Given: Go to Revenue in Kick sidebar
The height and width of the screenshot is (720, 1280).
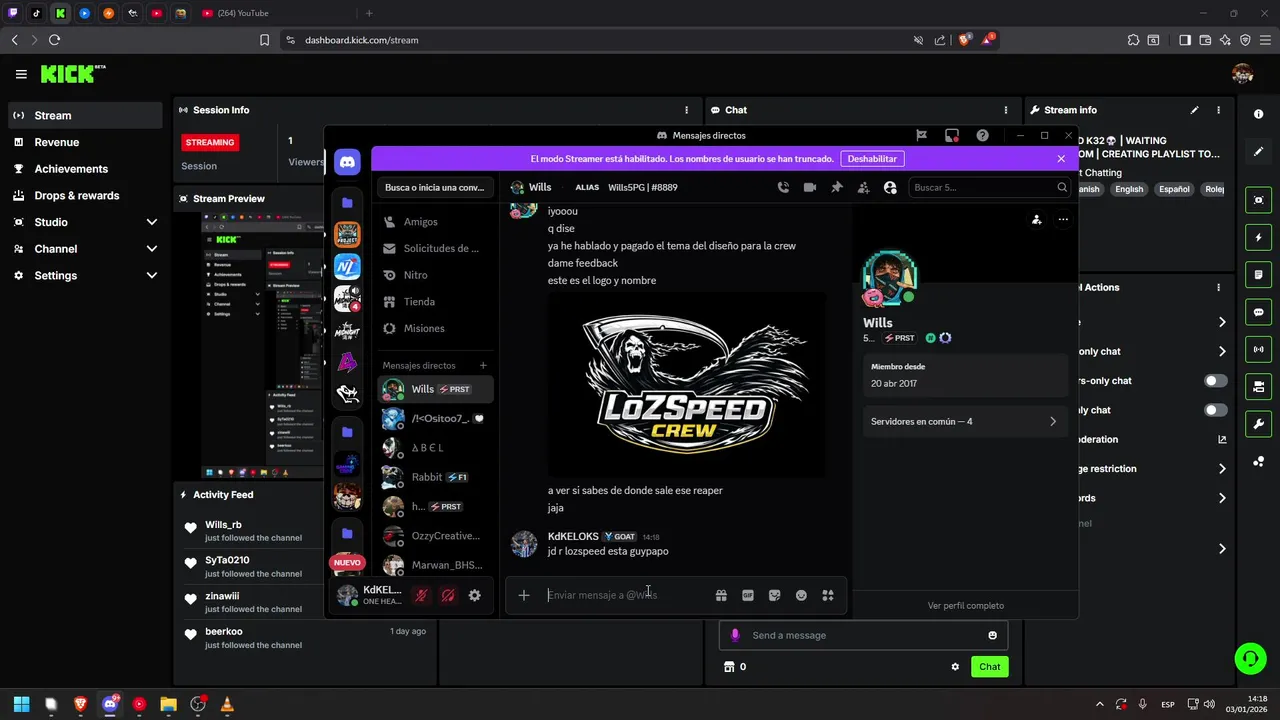Looking at the screenshot, I should pos(84,142).
